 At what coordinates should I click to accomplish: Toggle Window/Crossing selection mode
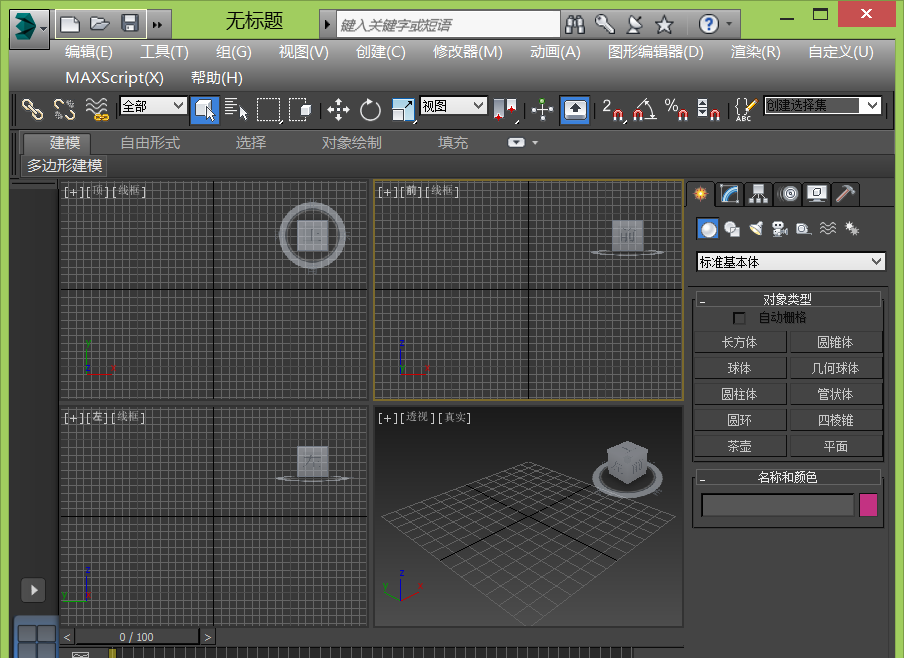(x=300, y=109)
